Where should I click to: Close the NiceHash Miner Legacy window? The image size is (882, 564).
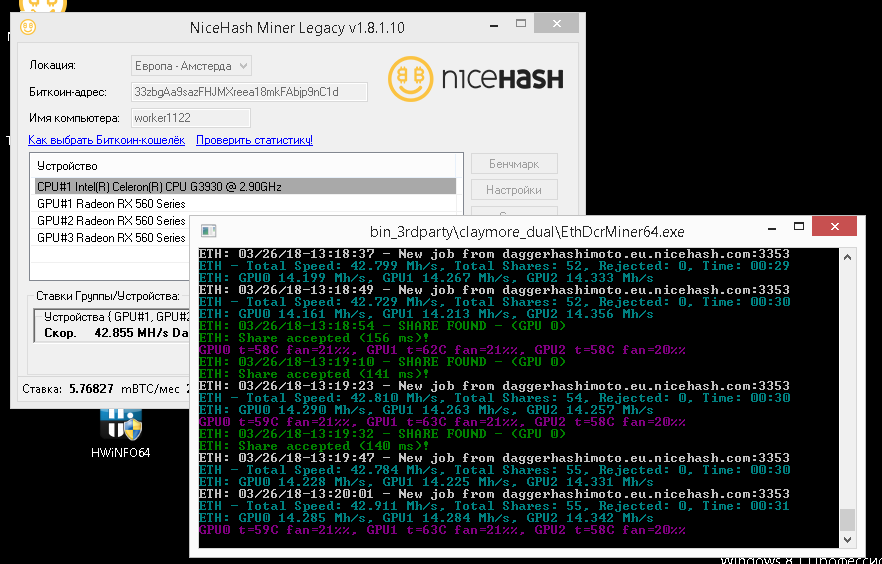pyautogui.click(x=556, y=24)
